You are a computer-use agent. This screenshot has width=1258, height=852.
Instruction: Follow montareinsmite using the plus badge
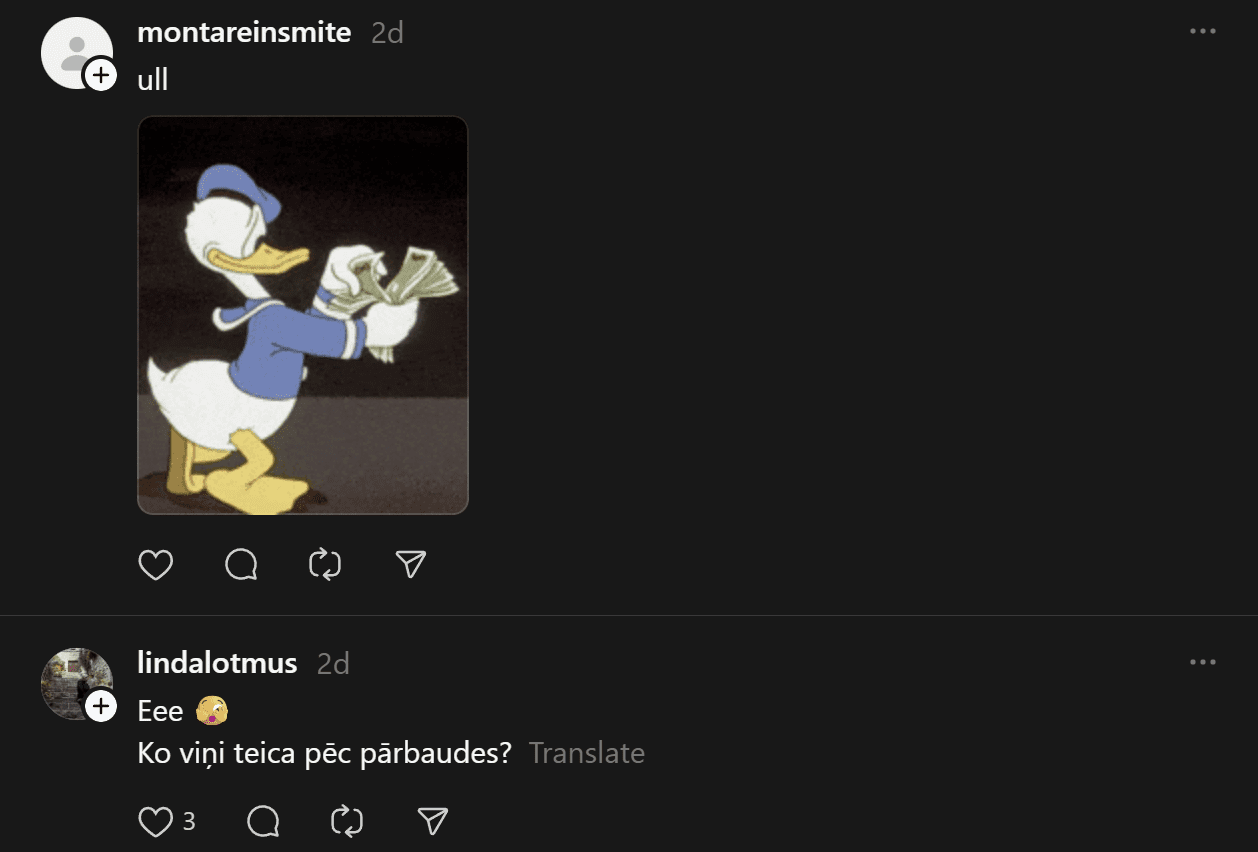pos(100,76)
